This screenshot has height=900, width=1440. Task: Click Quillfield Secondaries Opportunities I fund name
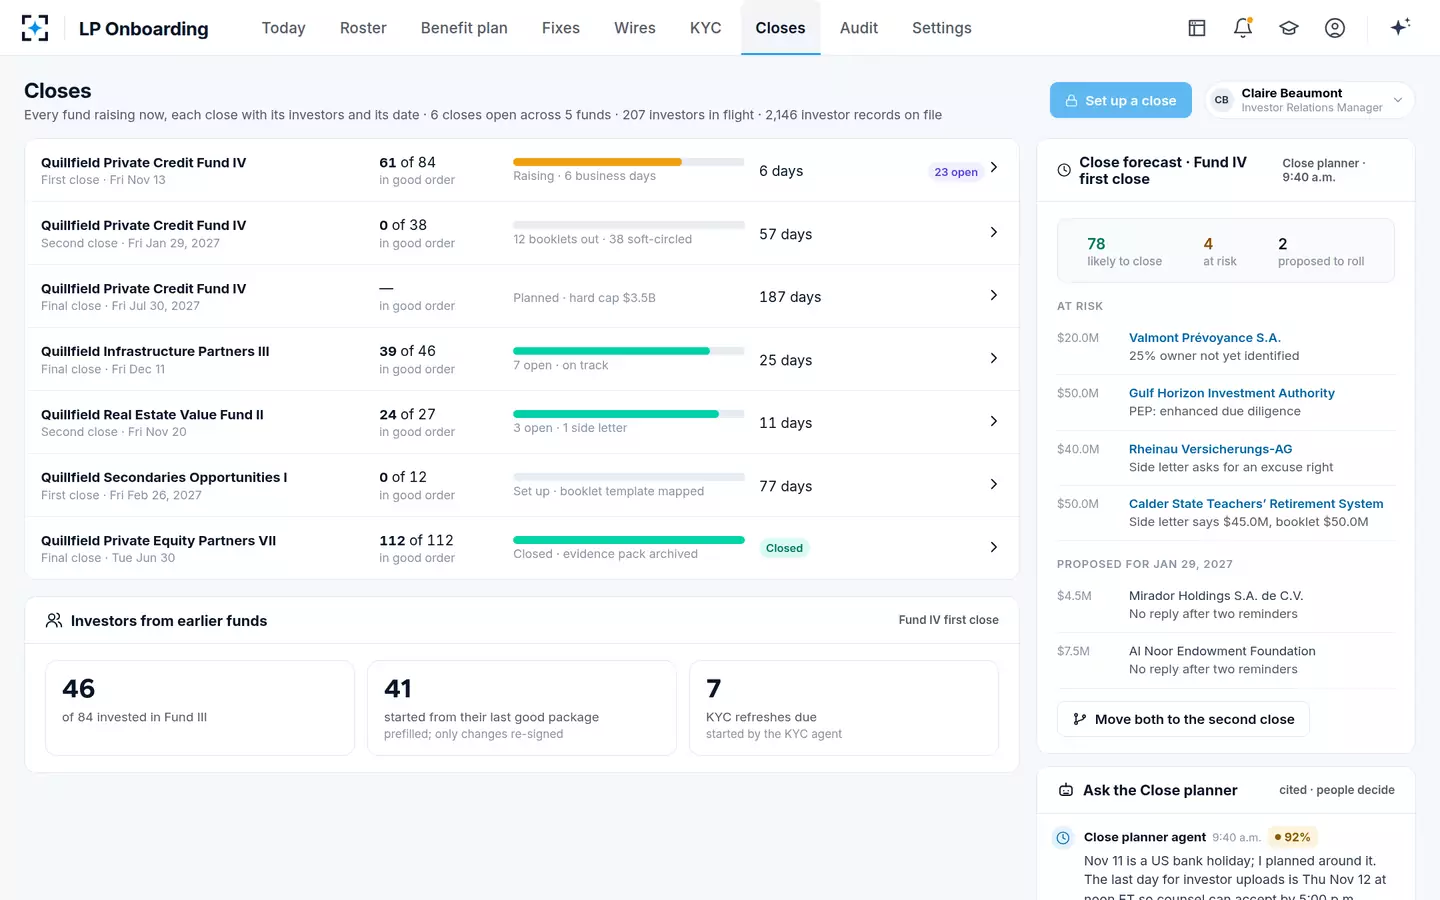164,477
